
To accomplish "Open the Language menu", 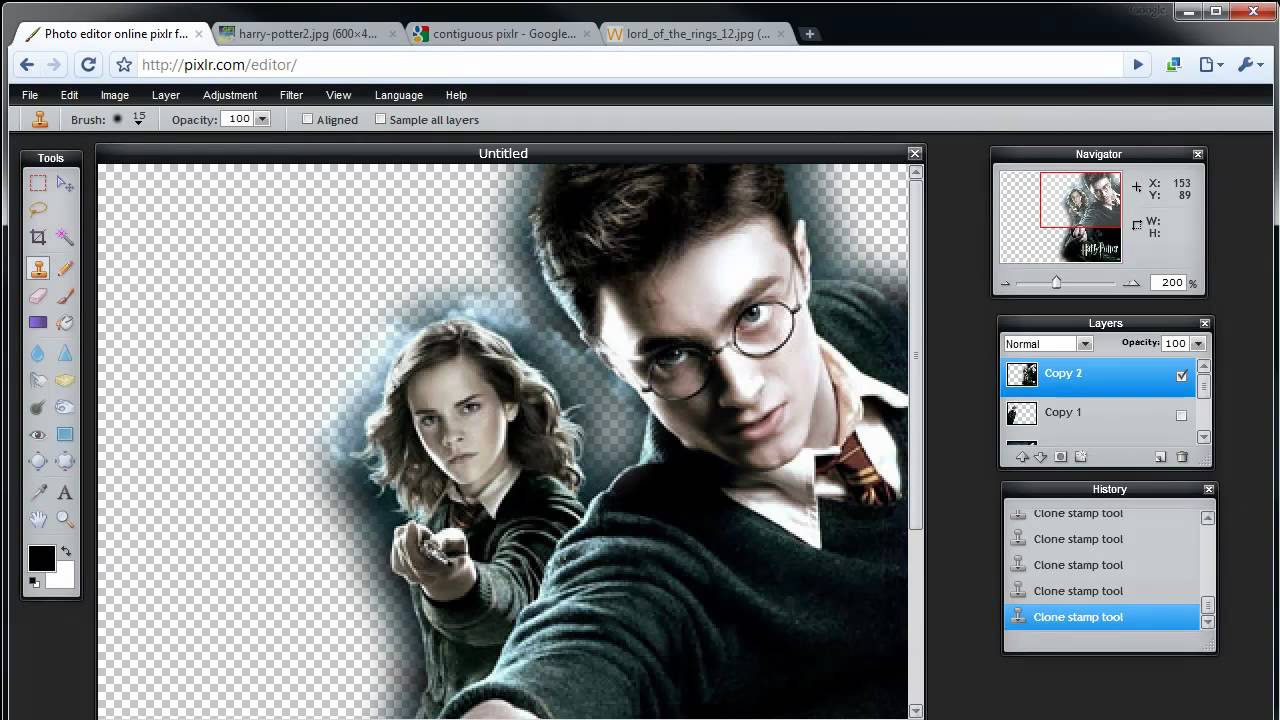I will coord(399,95).
